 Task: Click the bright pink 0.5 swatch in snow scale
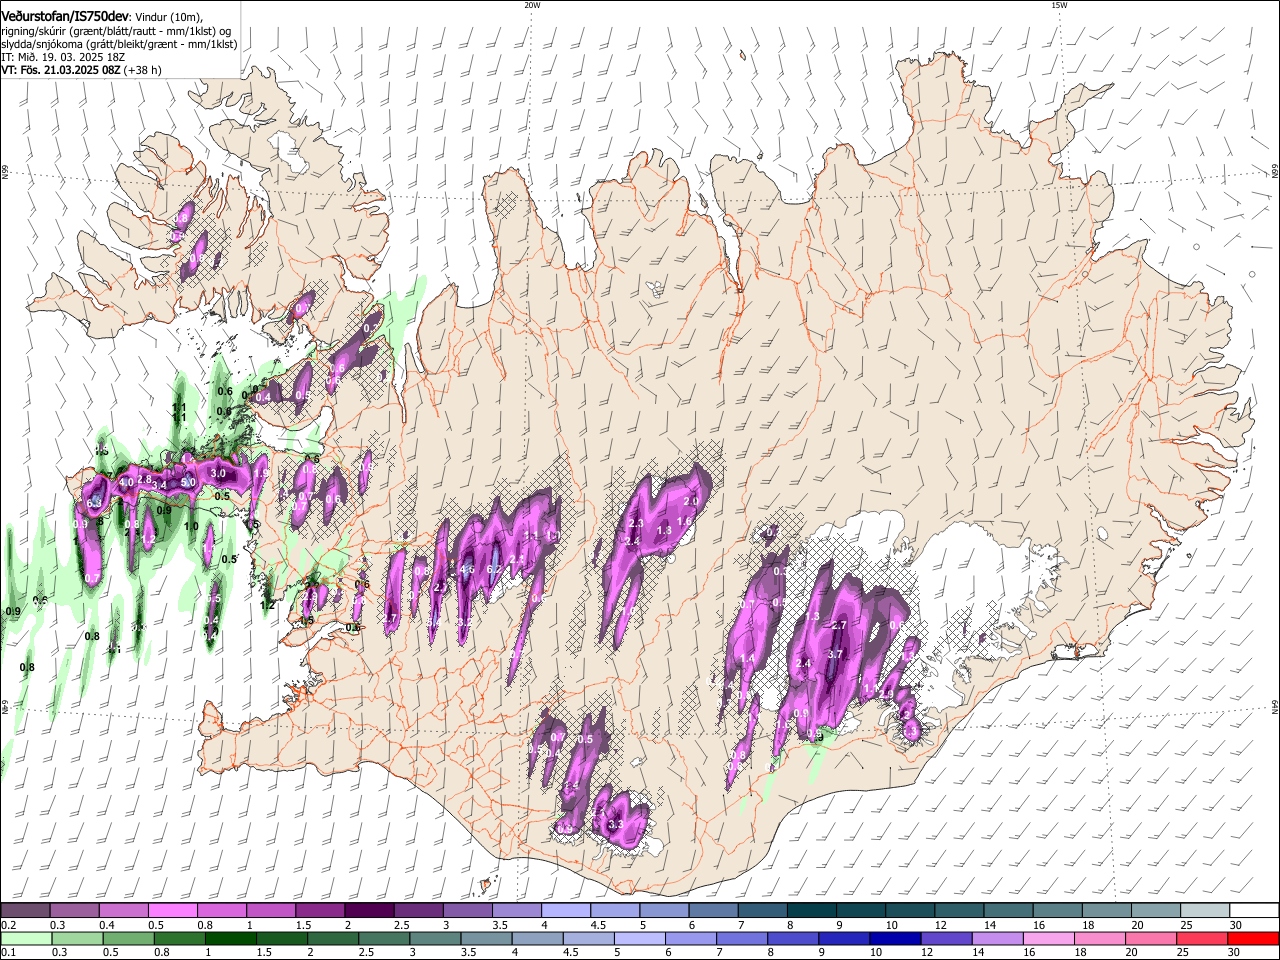pyautogui.click(x=172, y=911)
